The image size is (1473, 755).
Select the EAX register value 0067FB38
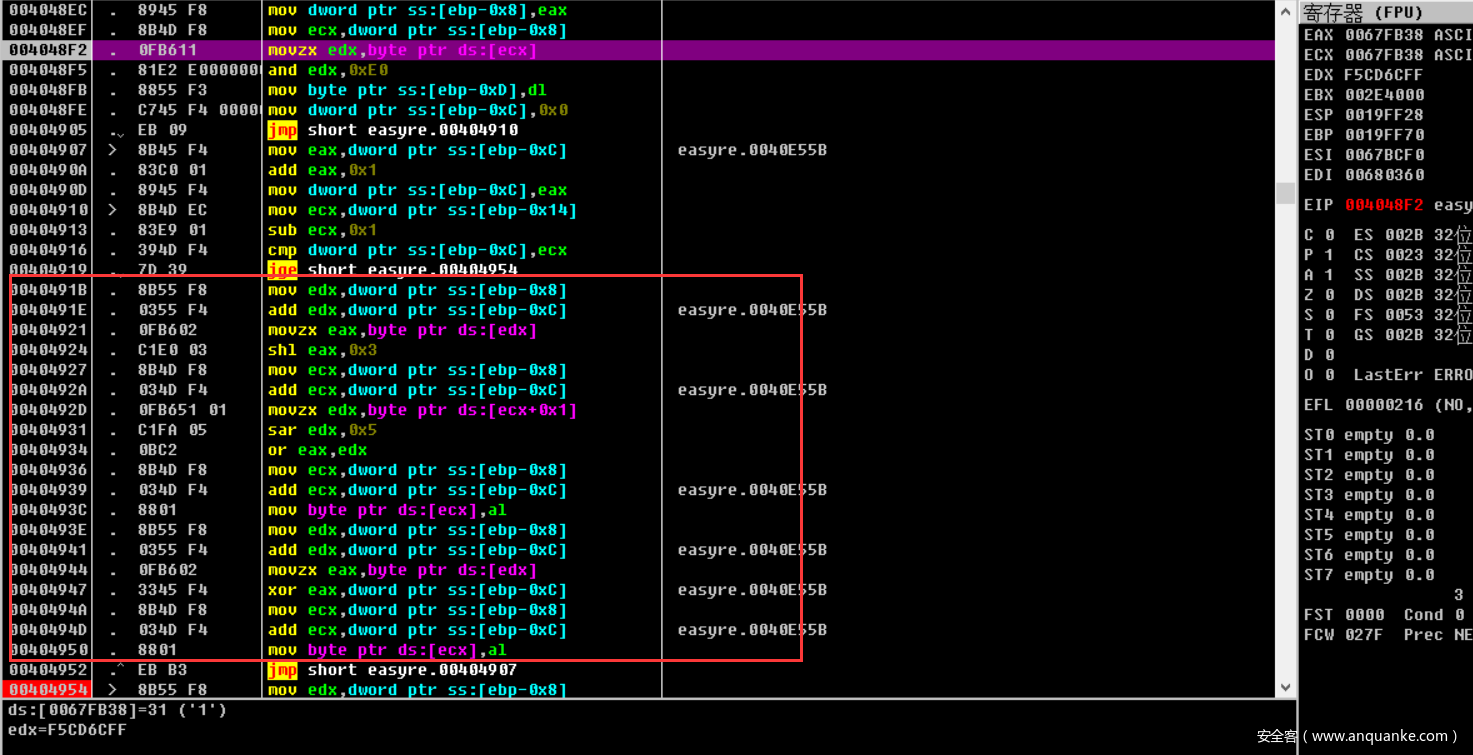[1385, 35]
